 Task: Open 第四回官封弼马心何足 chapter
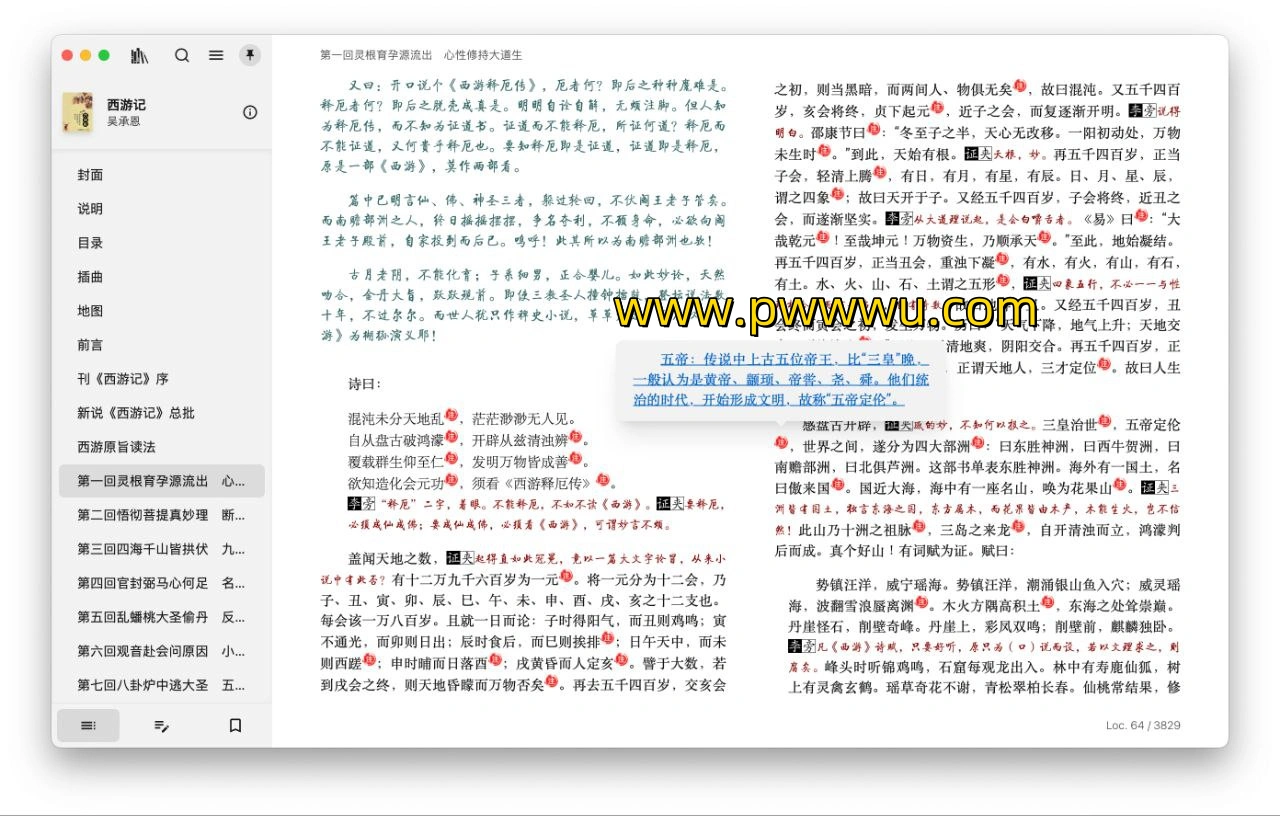[x=162, y=583]
